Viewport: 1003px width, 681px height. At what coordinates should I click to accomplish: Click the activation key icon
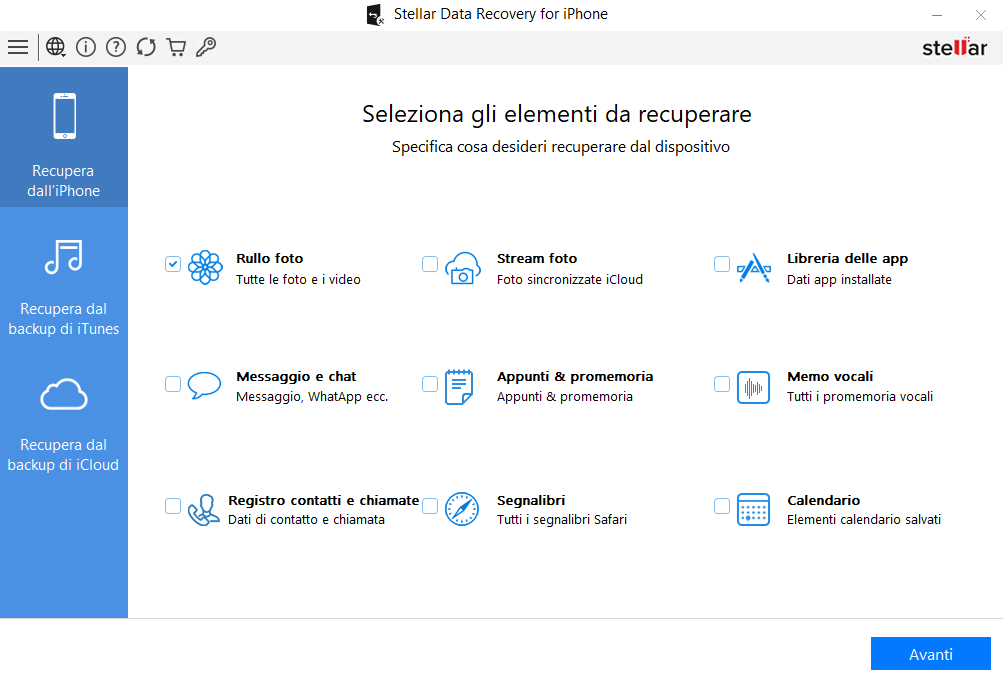click(206, 47)
